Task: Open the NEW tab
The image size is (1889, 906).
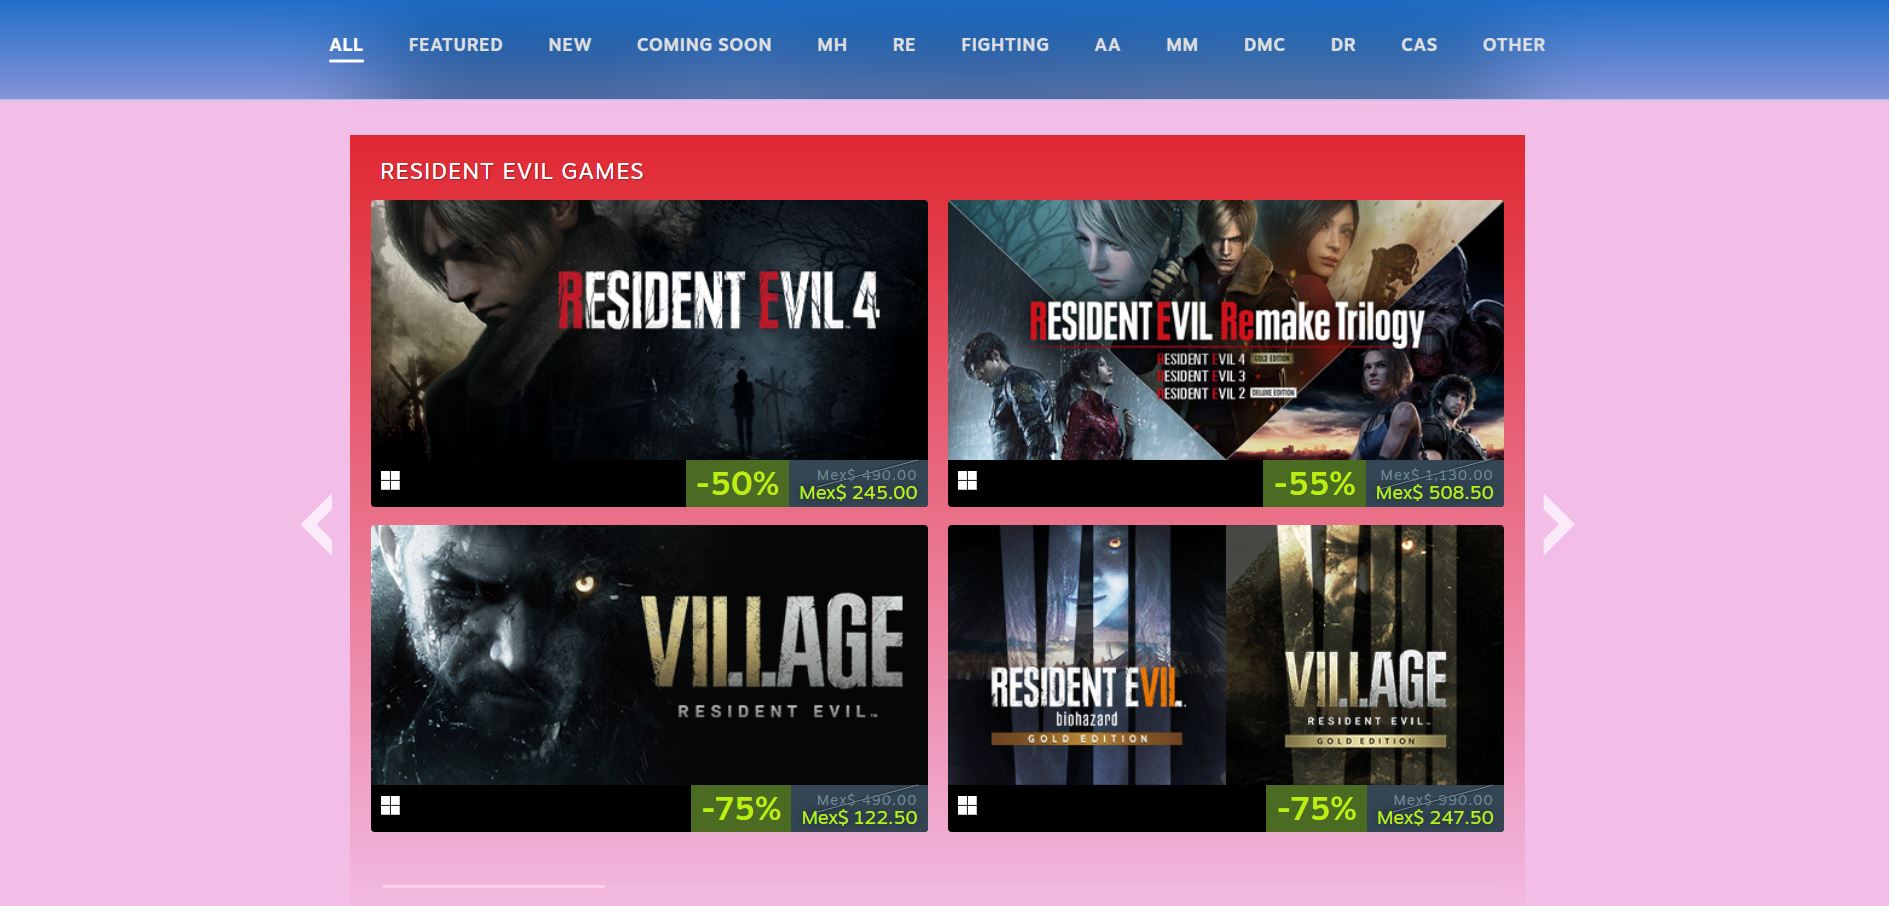Action: [570, 45]
